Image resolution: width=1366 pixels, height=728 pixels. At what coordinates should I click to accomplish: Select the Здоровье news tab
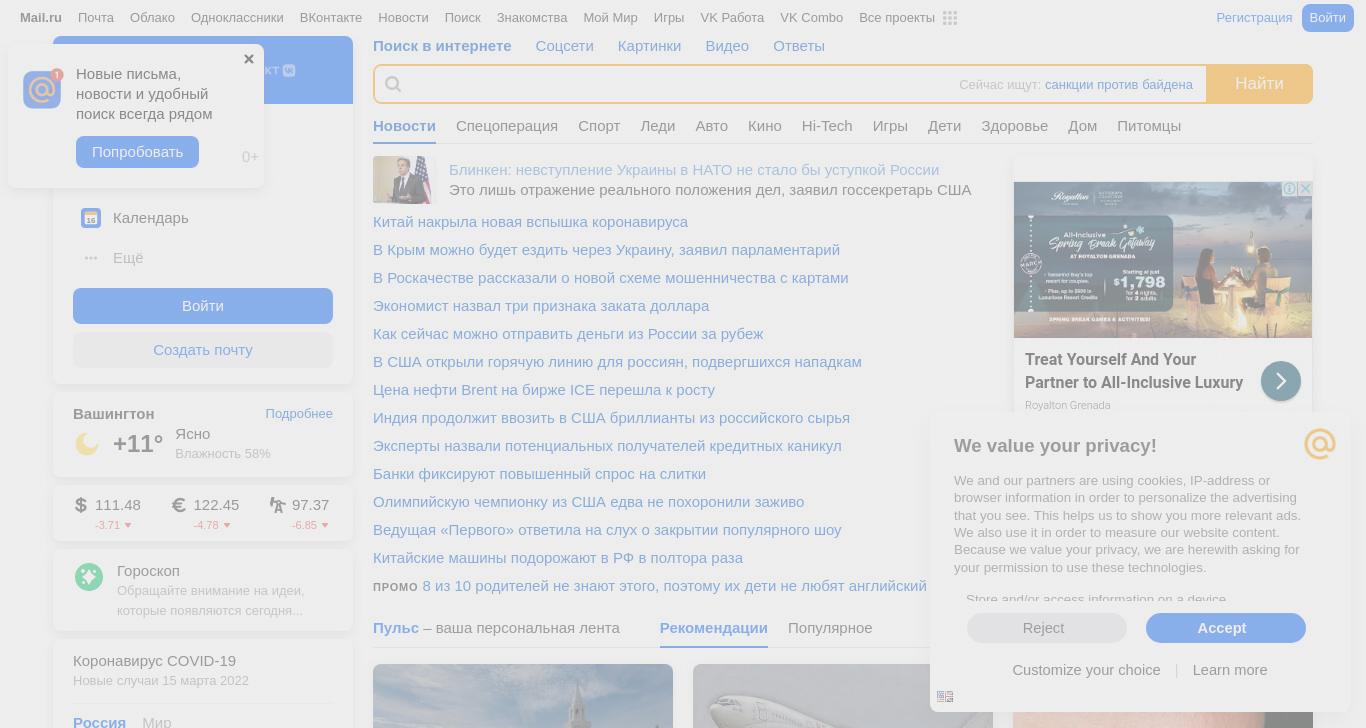pyautogui.click(x=1014, y=126)
